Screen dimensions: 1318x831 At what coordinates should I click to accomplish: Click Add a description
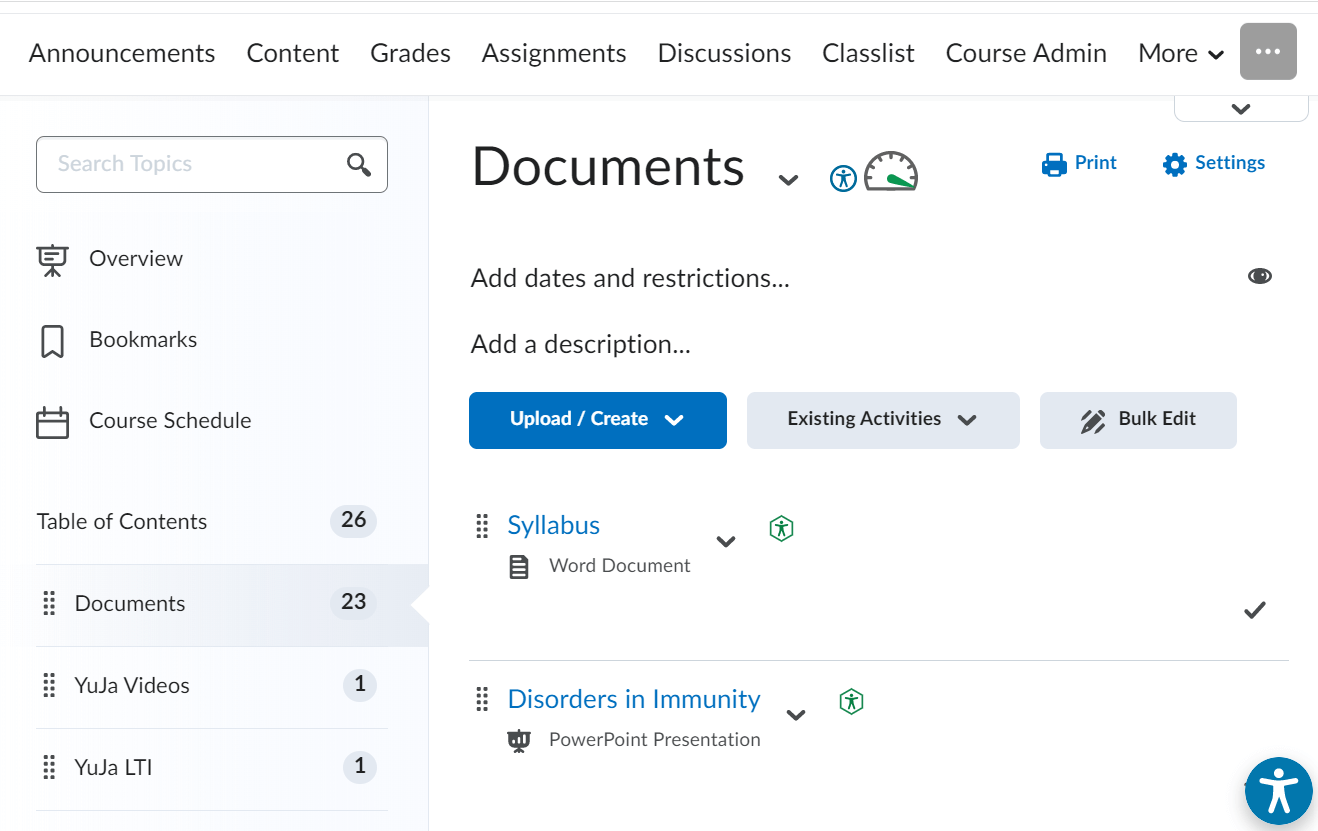[x=581, y=345]
